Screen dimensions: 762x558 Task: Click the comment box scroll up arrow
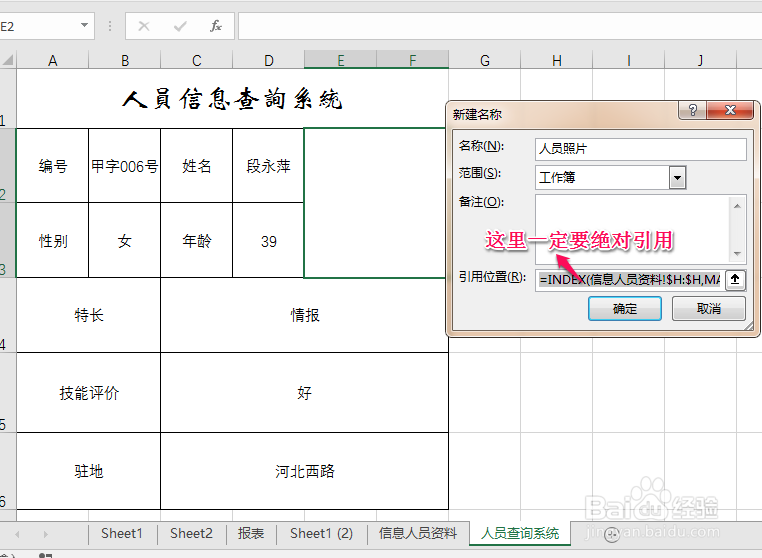(x=737, y=206)
